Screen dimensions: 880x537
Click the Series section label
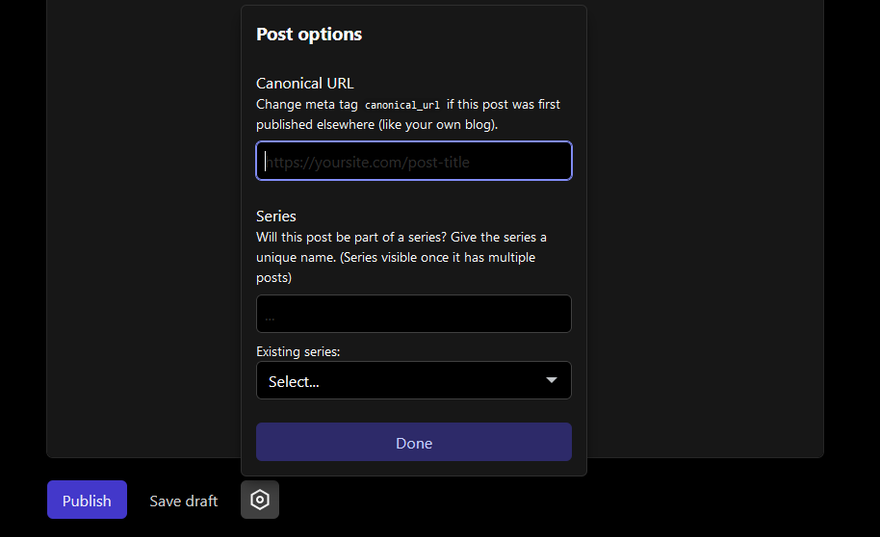click(276, 216)
